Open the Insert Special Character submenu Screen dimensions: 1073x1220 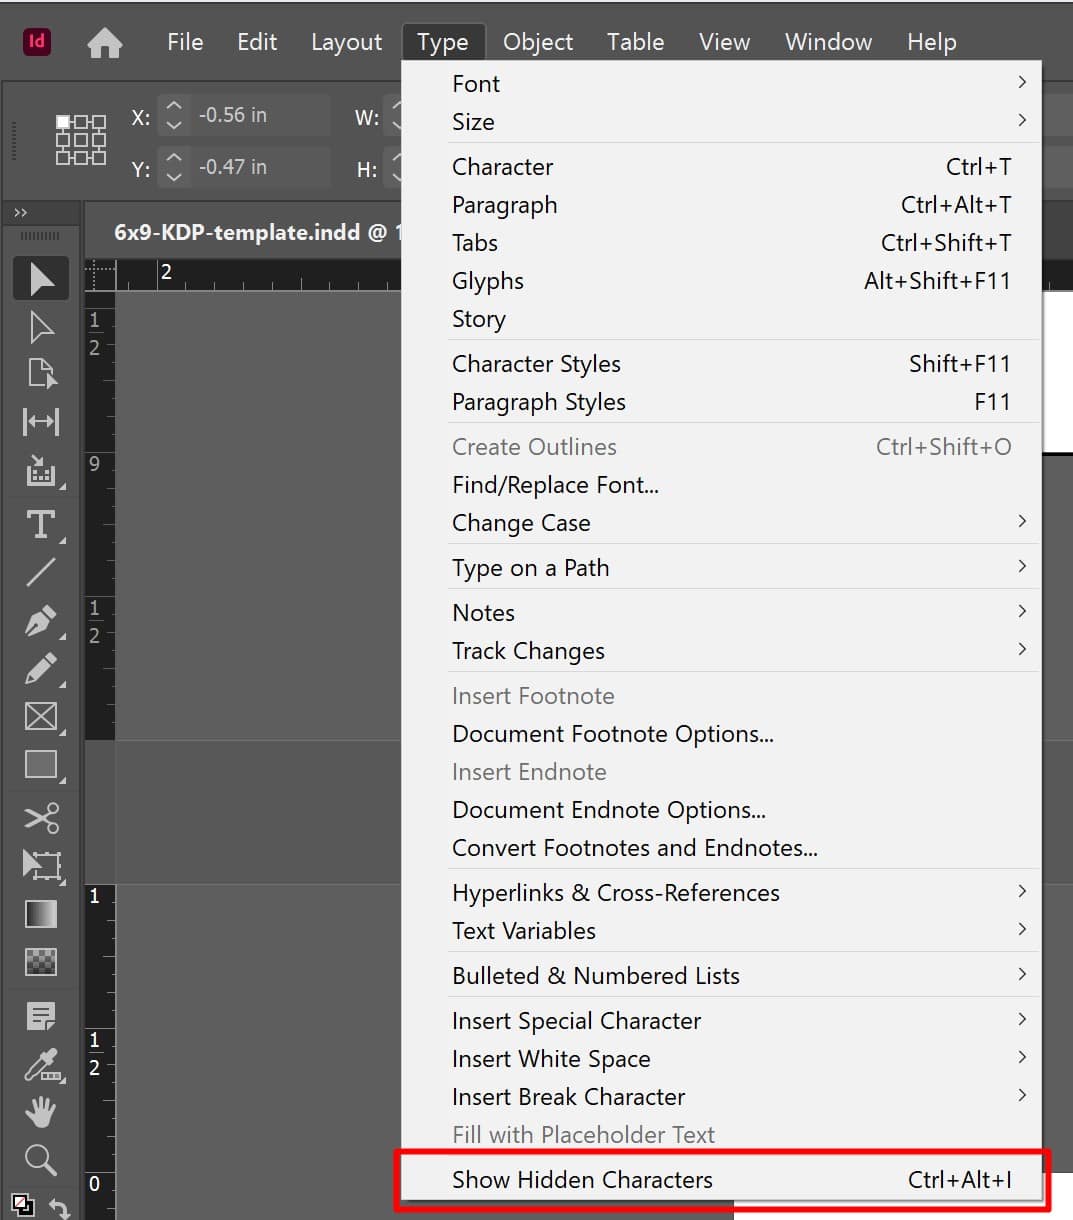[576, 1020]
